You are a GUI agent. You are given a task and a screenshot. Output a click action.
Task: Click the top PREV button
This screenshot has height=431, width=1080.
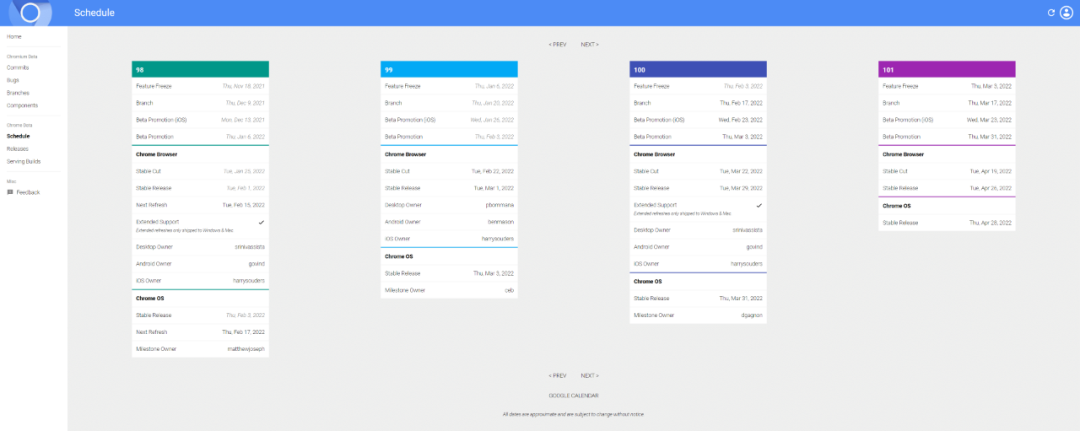pyautogui.click(x=558, y=44)
